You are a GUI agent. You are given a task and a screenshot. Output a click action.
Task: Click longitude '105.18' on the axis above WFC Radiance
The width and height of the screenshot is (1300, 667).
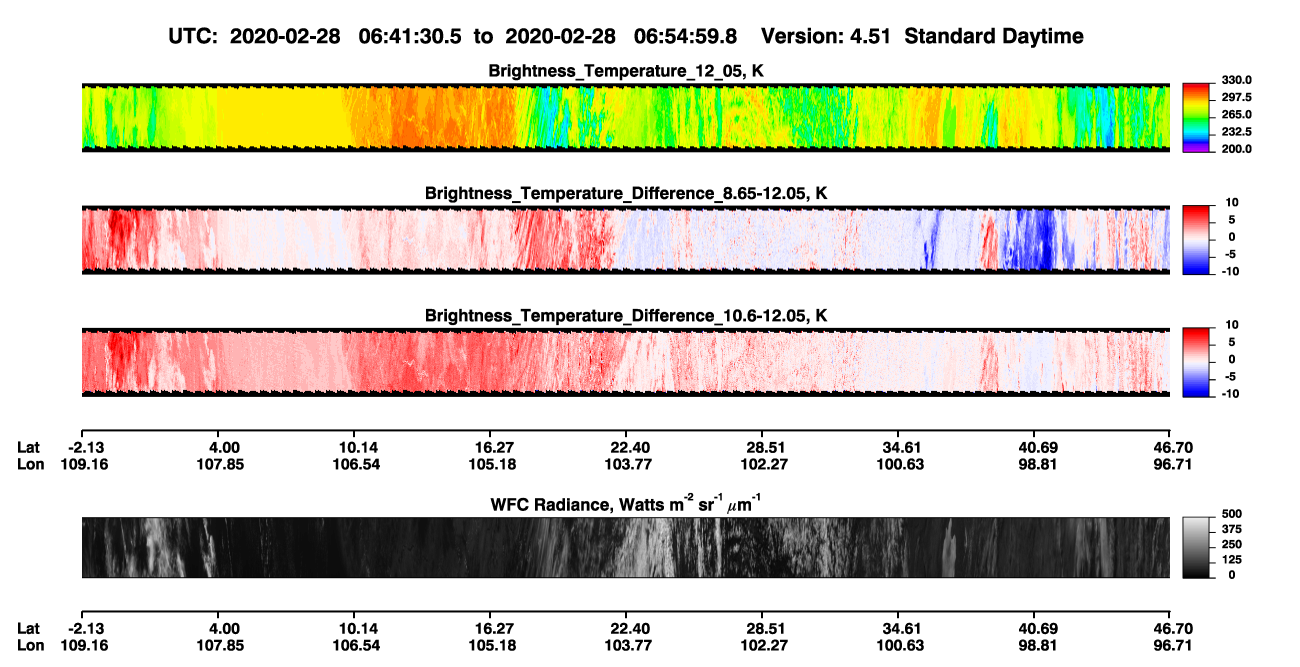[492, 464]
